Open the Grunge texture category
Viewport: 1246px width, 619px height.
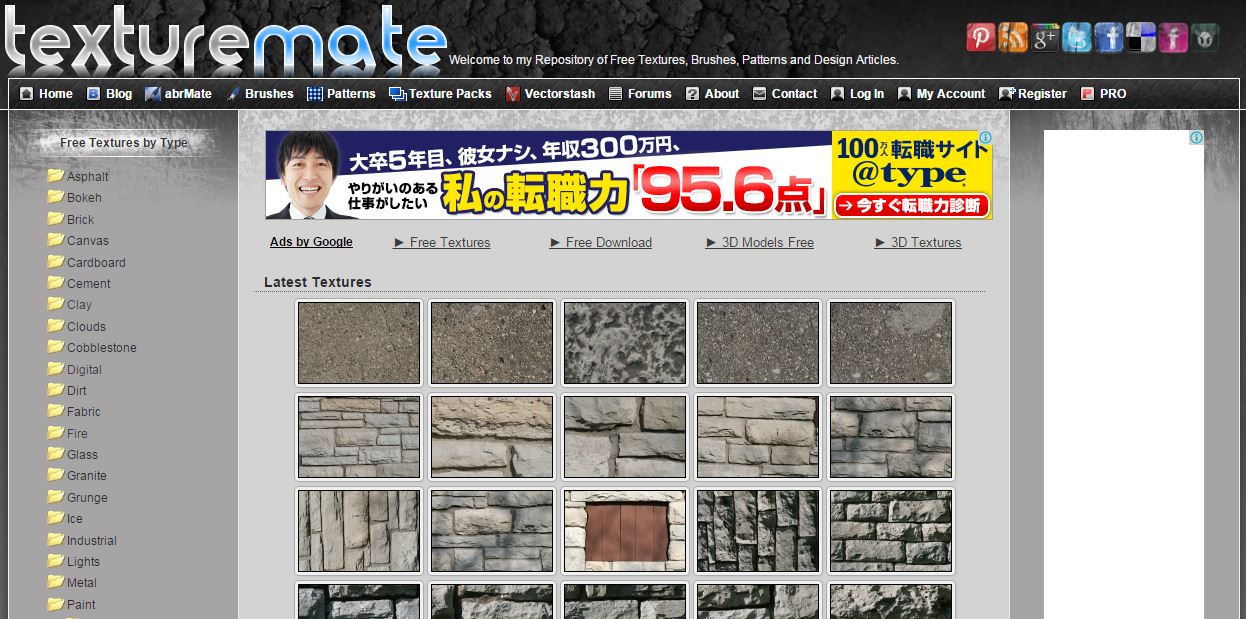[87, 497]
